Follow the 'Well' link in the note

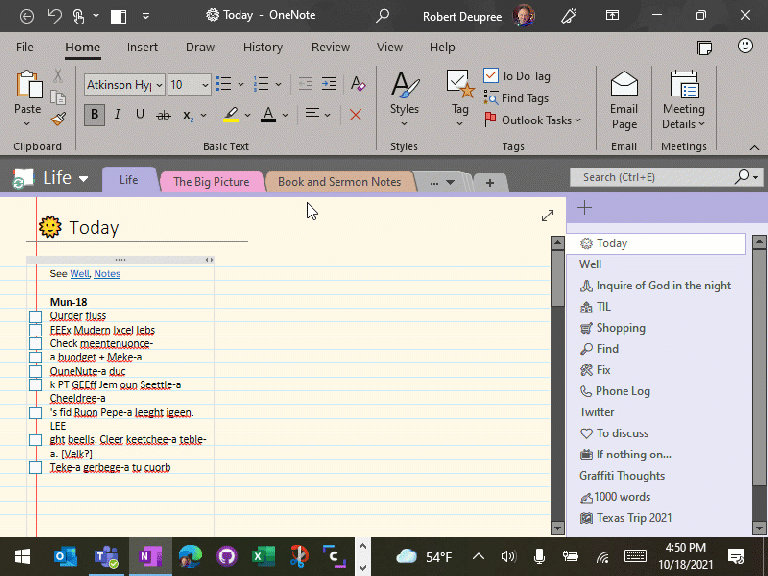coord(79,274)
